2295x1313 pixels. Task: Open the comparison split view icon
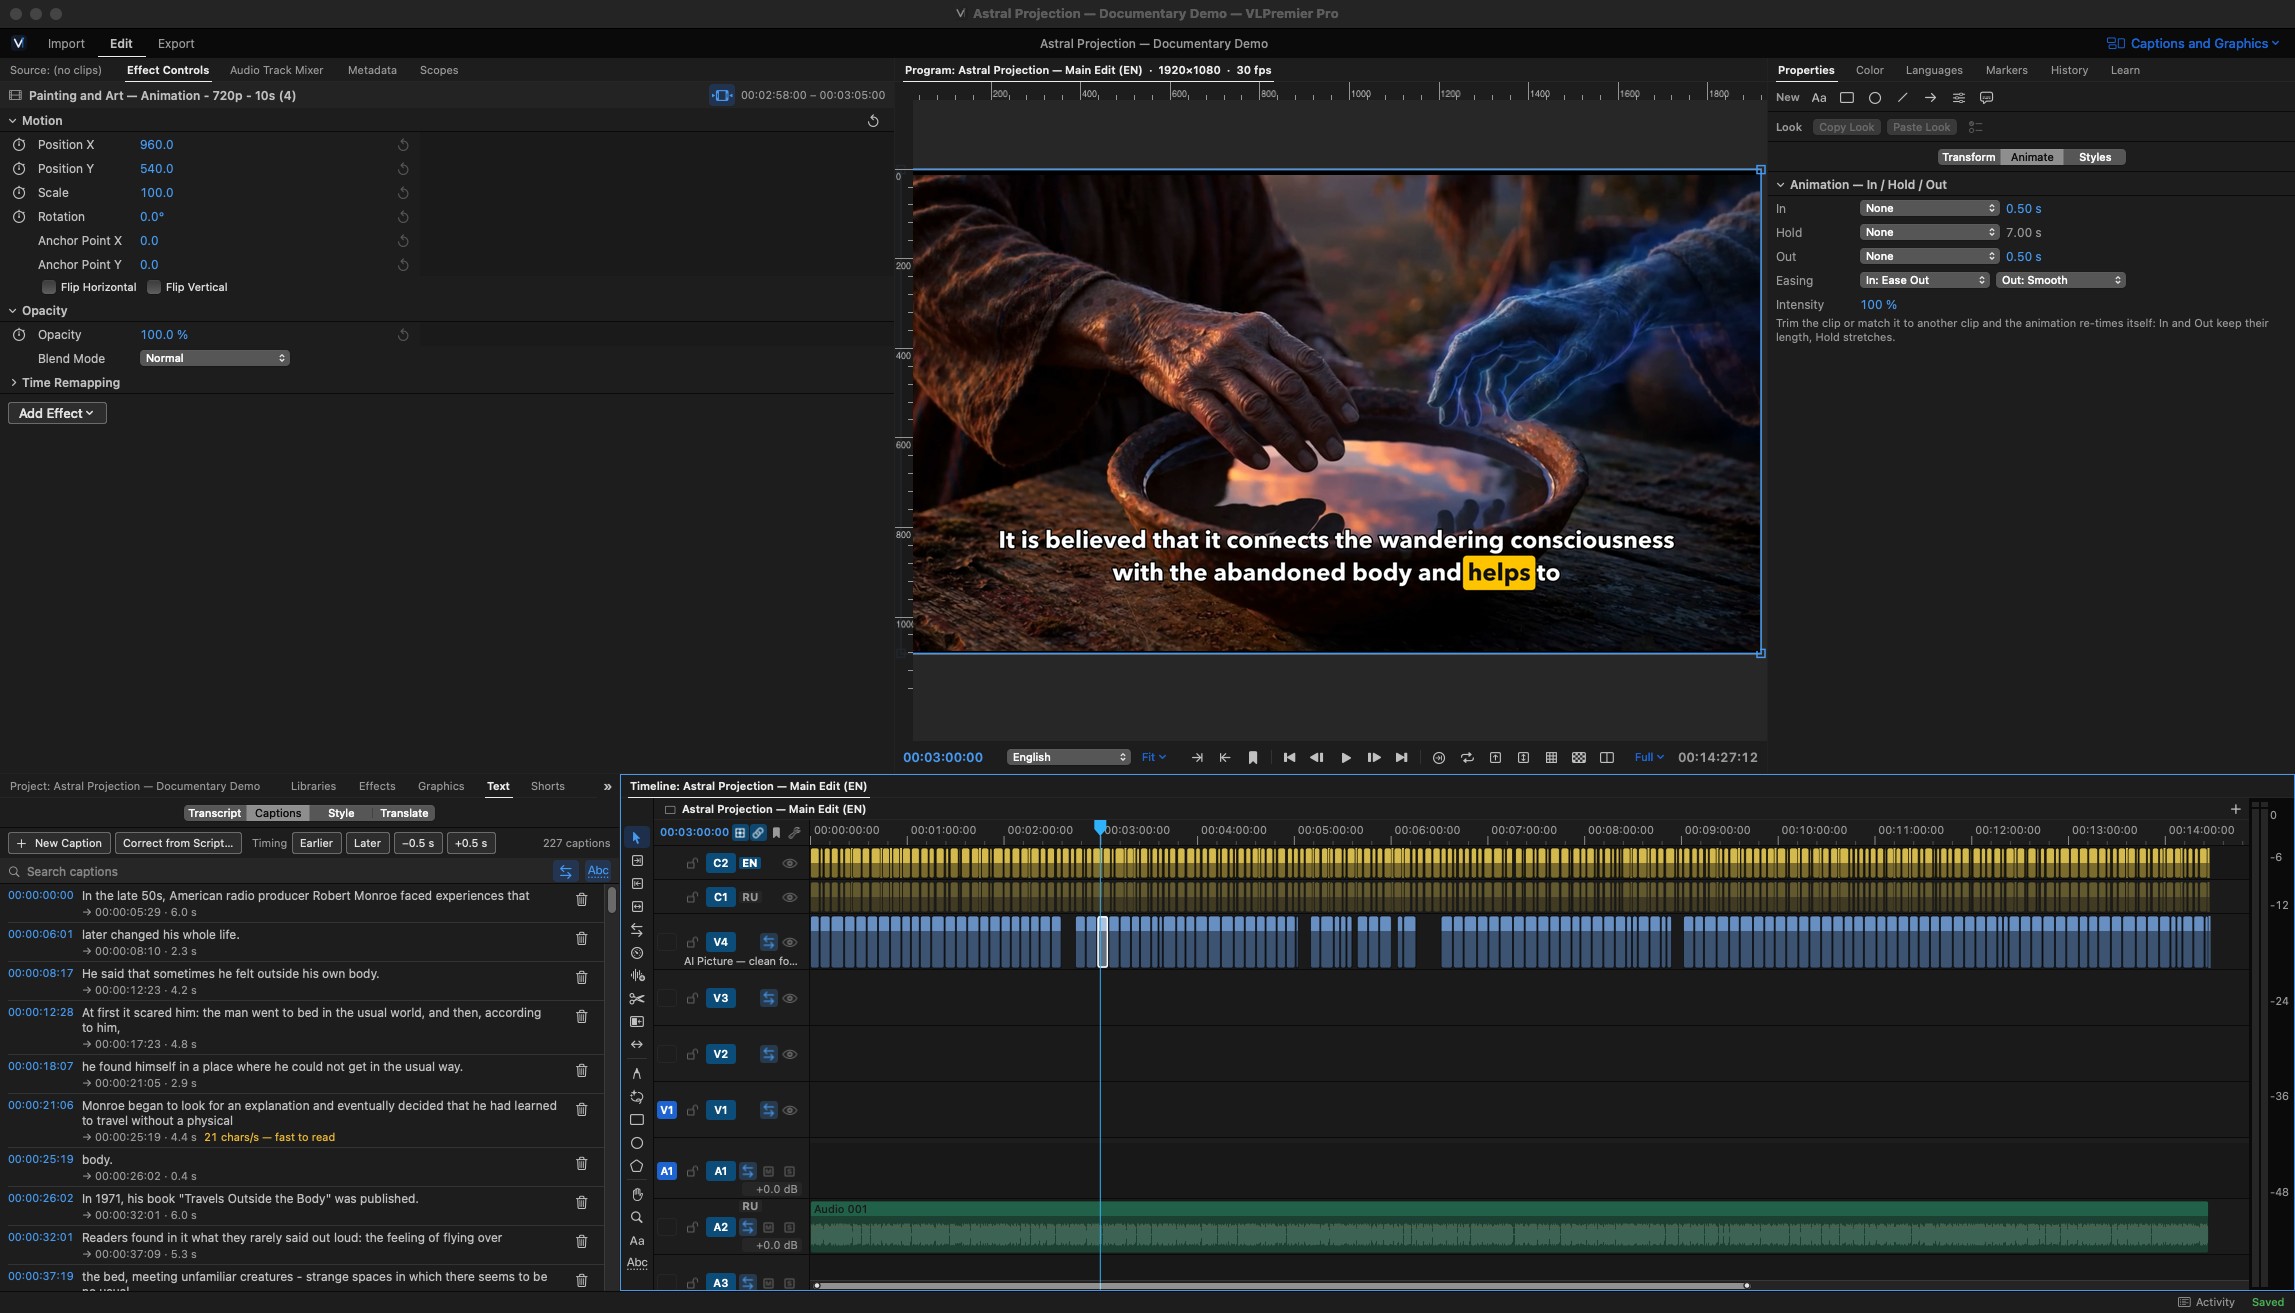[x=1607, y=758]
